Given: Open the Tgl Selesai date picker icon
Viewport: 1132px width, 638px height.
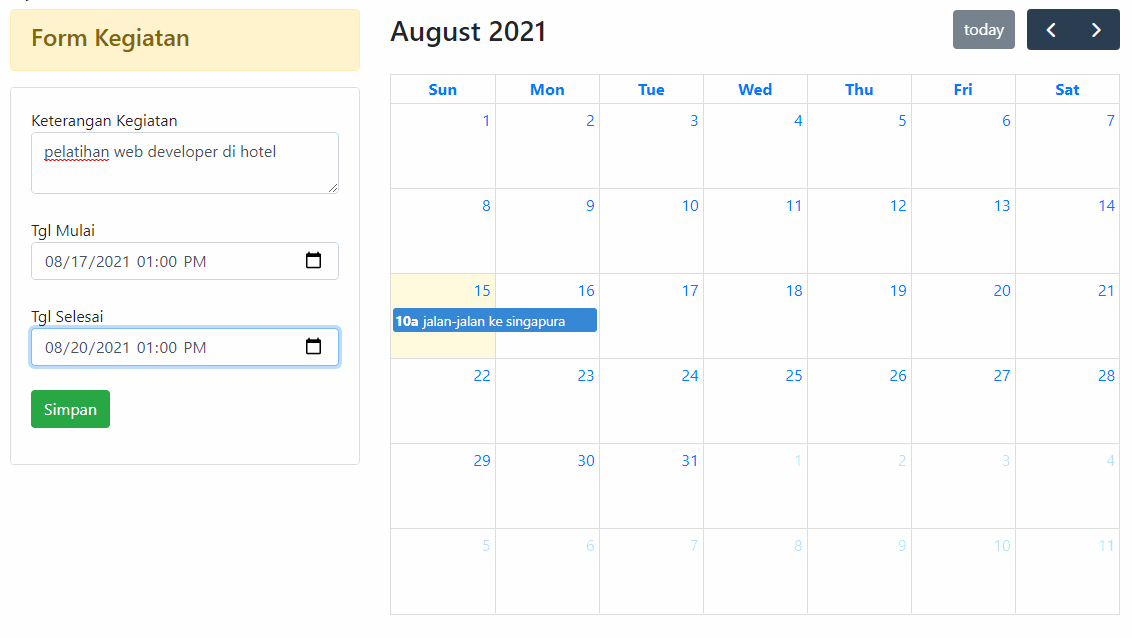Looking at the screenshot, I should tap(314, 346).
